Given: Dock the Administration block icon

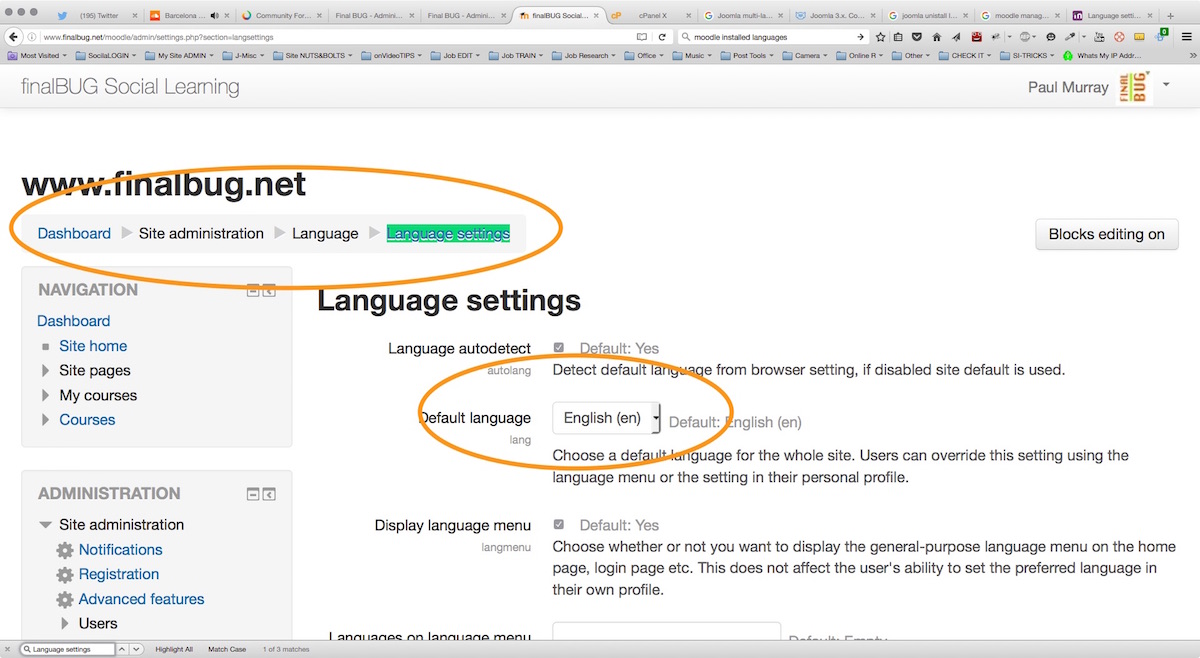Looking at the screenshot, I should (269, 494).
